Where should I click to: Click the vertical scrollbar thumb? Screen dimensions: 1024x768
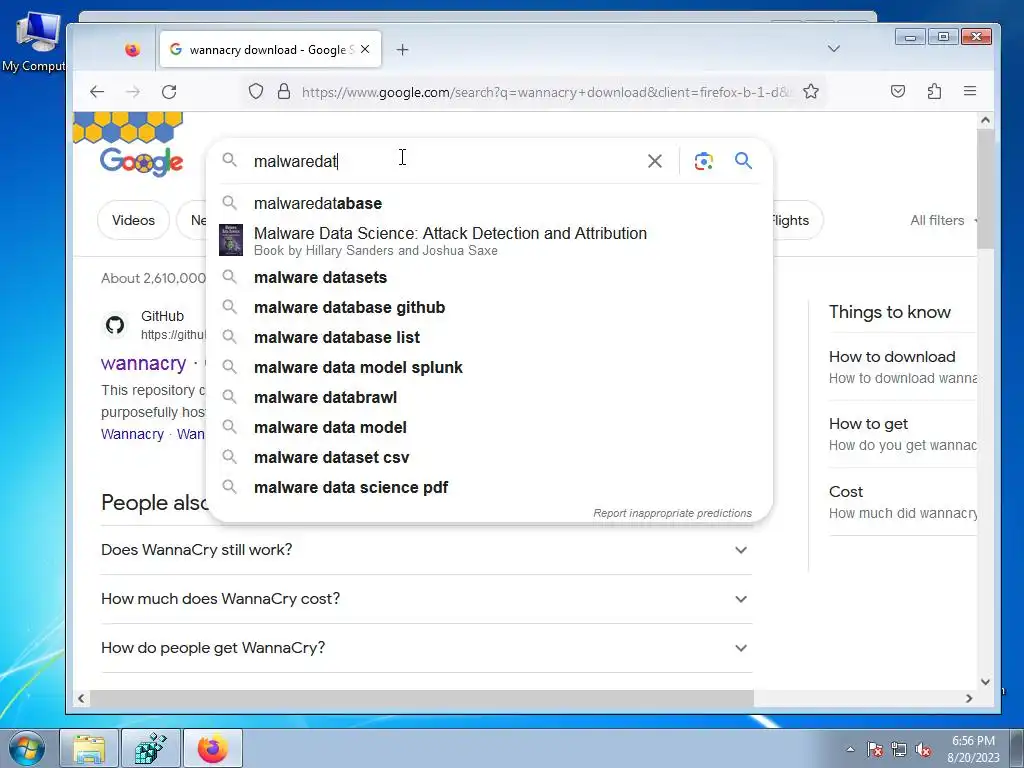pos(985,188)
